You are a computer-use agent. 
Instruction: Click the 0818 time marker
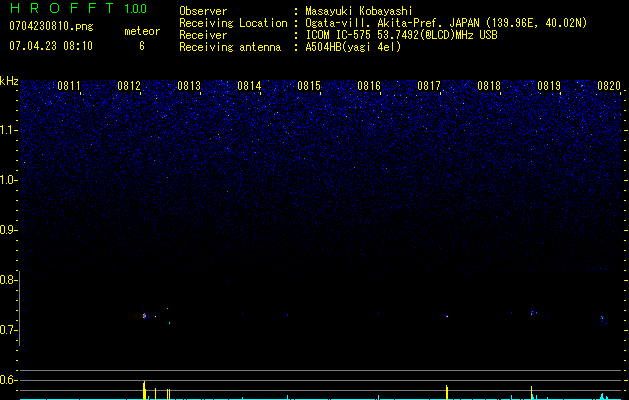(489, 86)
